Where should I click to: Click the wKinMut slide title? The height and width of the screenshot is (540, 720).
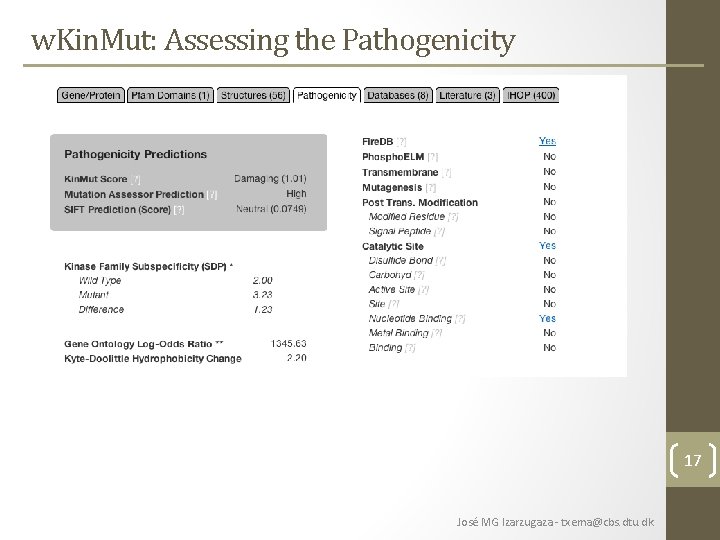tap(273, 40)
